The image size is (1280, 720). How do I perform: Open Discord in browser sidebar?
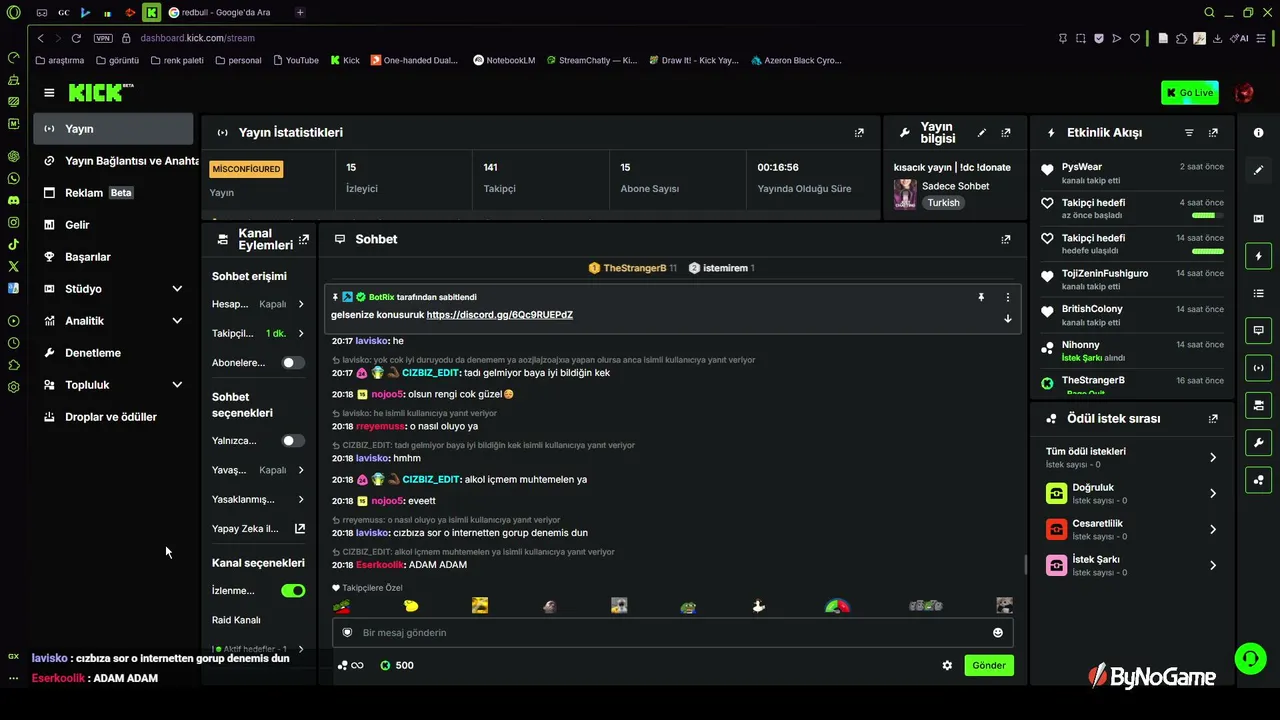pos(13,200)
